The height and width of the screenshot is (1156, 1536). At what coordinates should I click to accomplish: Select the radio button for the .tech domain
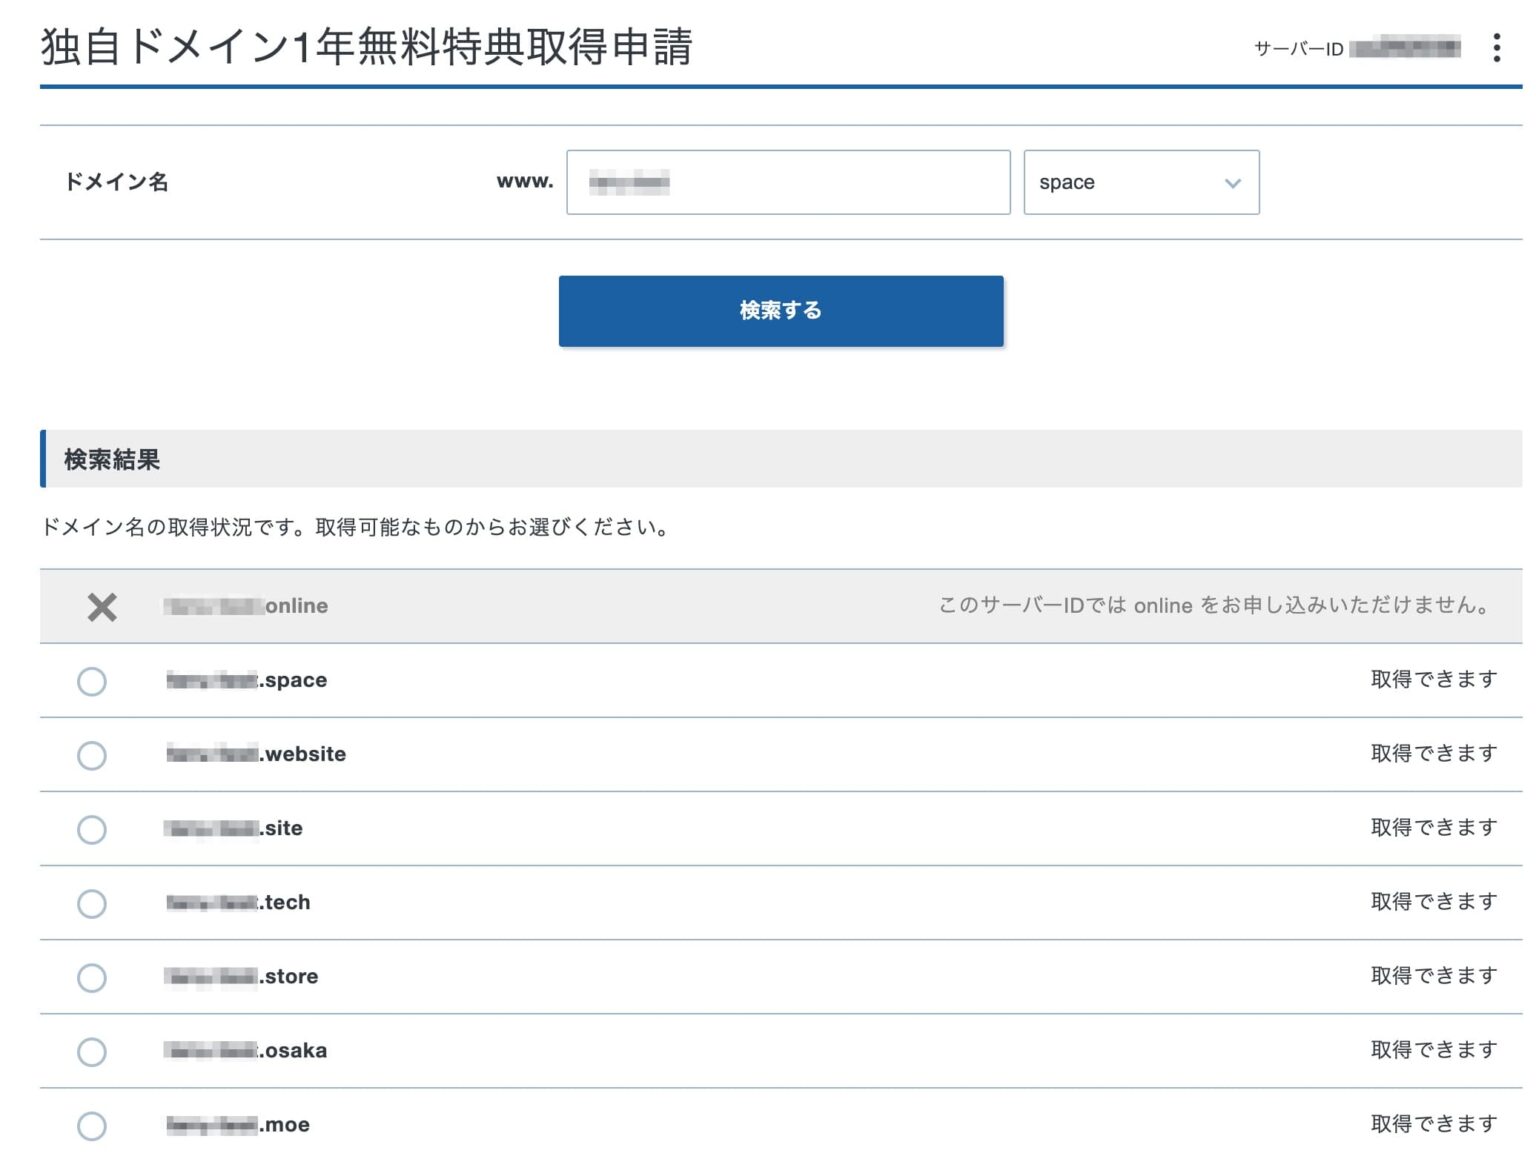[x=91, y=903]
